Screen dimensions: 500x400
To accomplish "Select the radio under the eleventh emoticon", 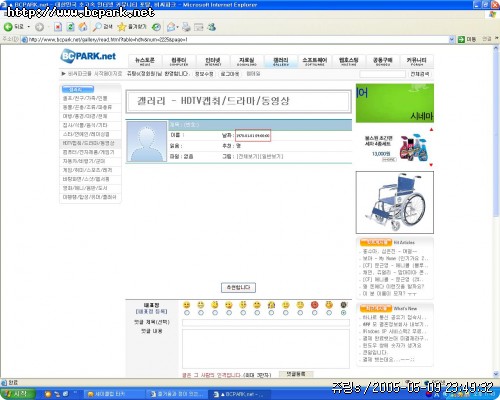I will 329,313.
